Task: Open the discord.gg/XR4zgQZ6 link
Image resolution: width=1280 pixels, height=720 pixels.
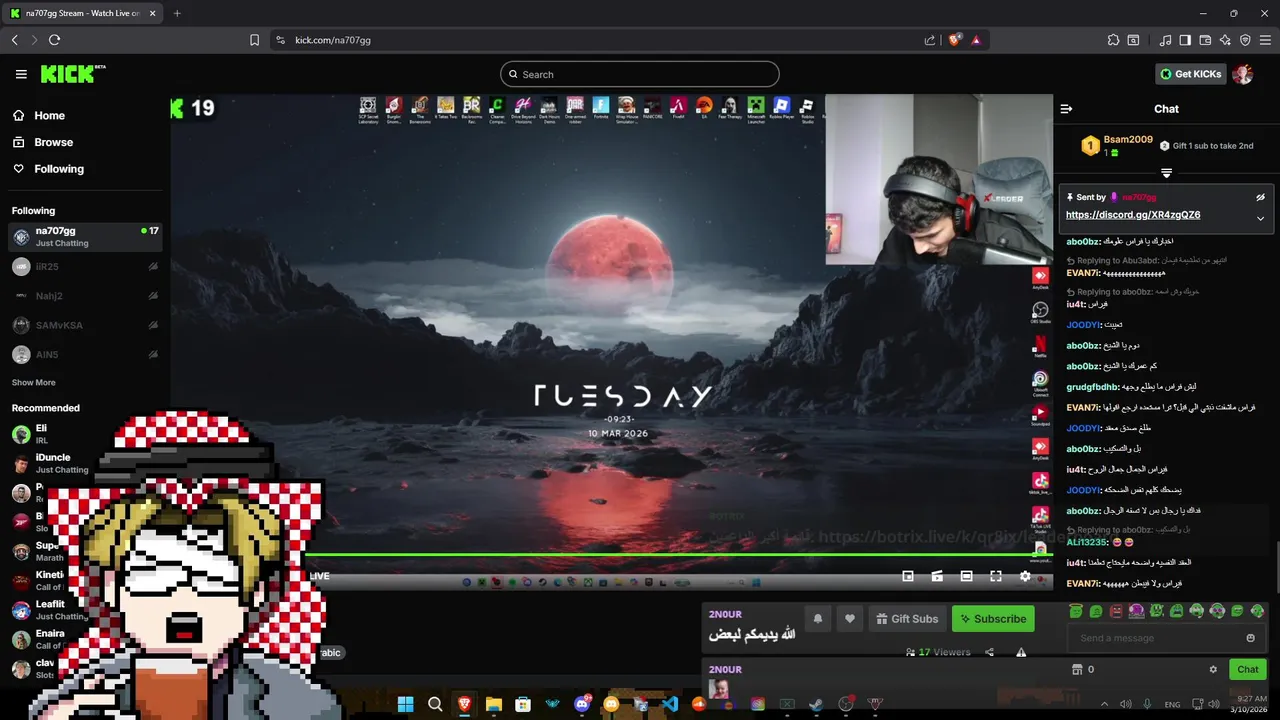Action: 1133,215
